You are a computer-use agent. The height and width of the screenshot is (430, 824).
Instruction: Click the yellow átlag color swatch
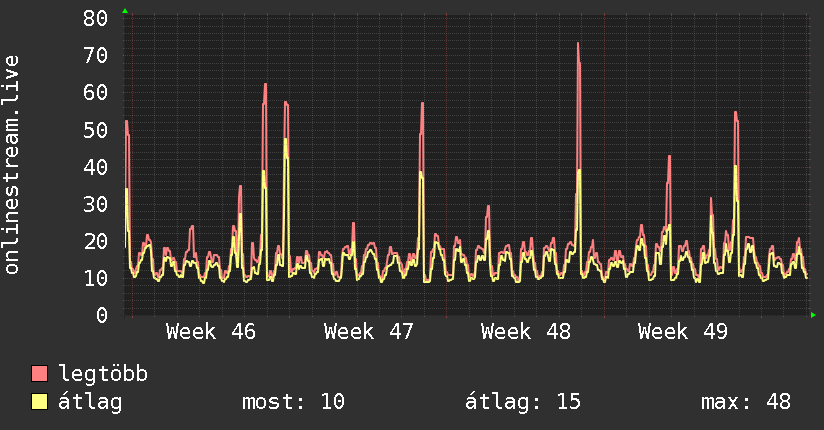[39, 402]
